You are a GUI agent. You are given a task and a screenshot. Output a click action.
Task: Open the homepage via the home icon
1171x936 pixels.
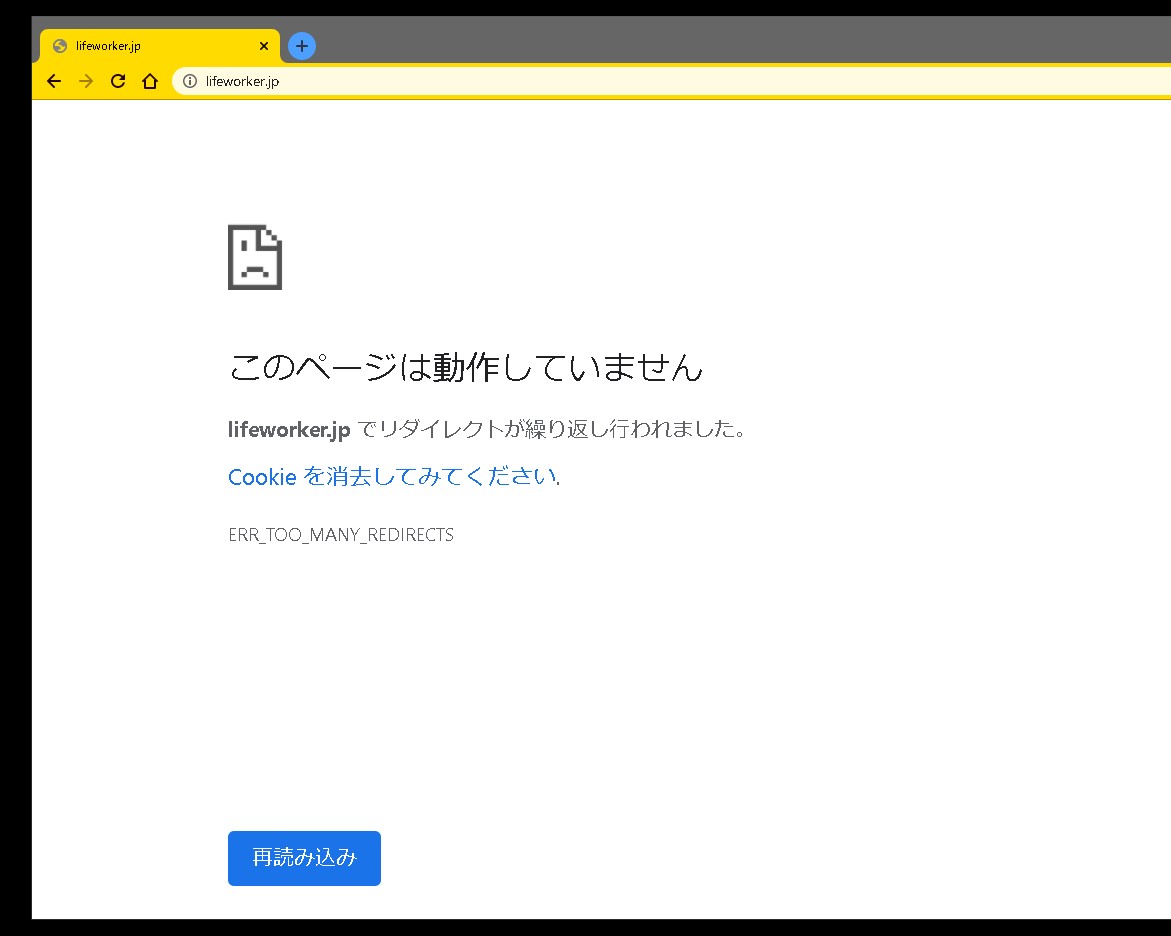click(x=150, y=81)
